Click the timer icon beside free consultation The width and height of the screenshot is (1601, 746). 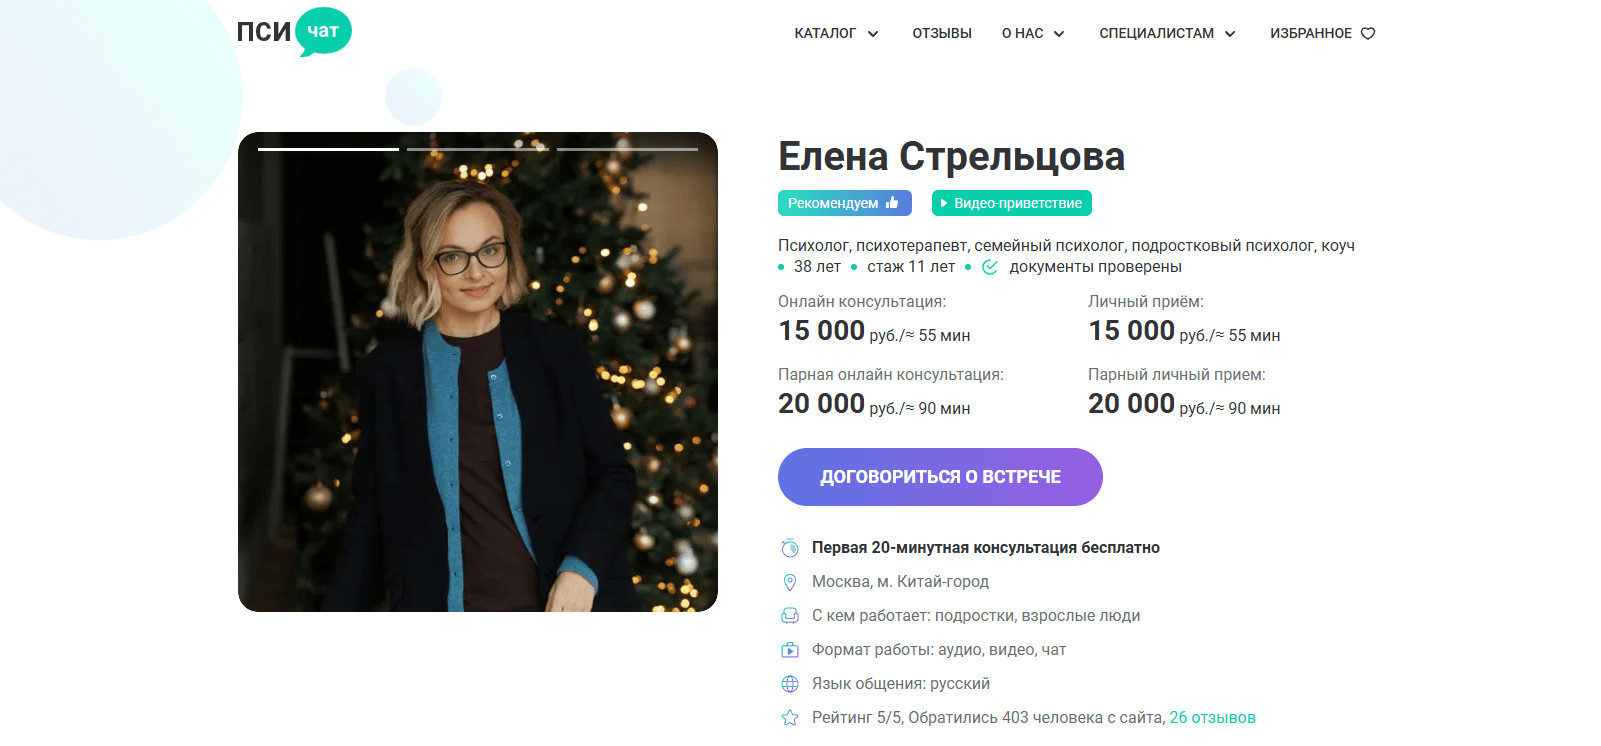click(790, 548)
